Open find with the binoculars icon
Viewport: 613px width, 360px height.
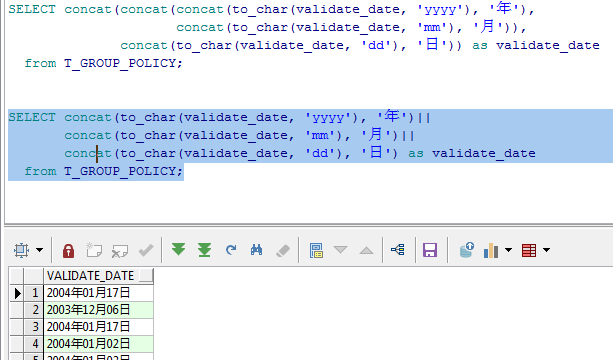256,250
